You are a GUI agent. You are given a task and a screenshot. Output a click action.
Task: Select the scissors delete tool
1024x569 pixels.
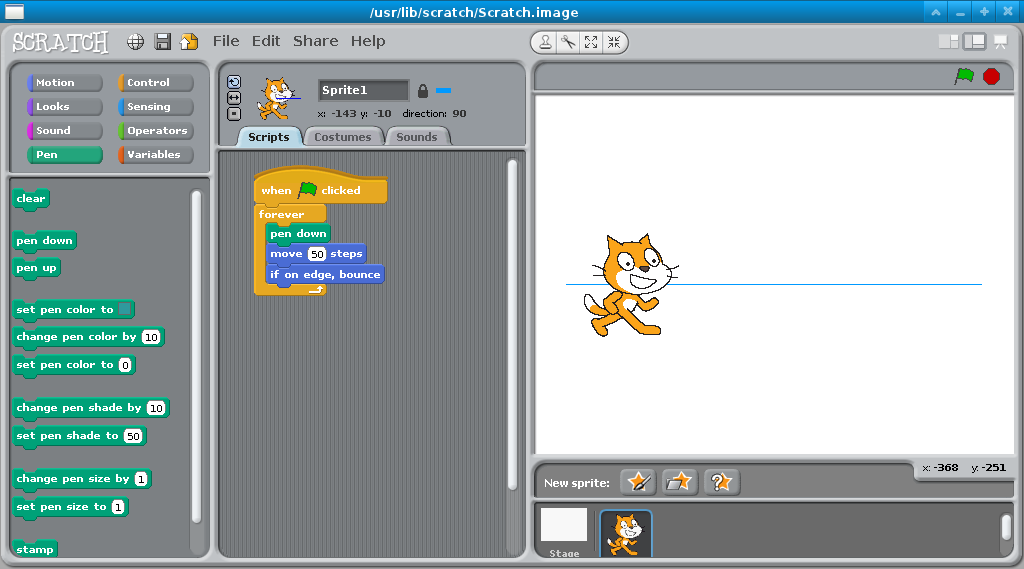point(568,42)
